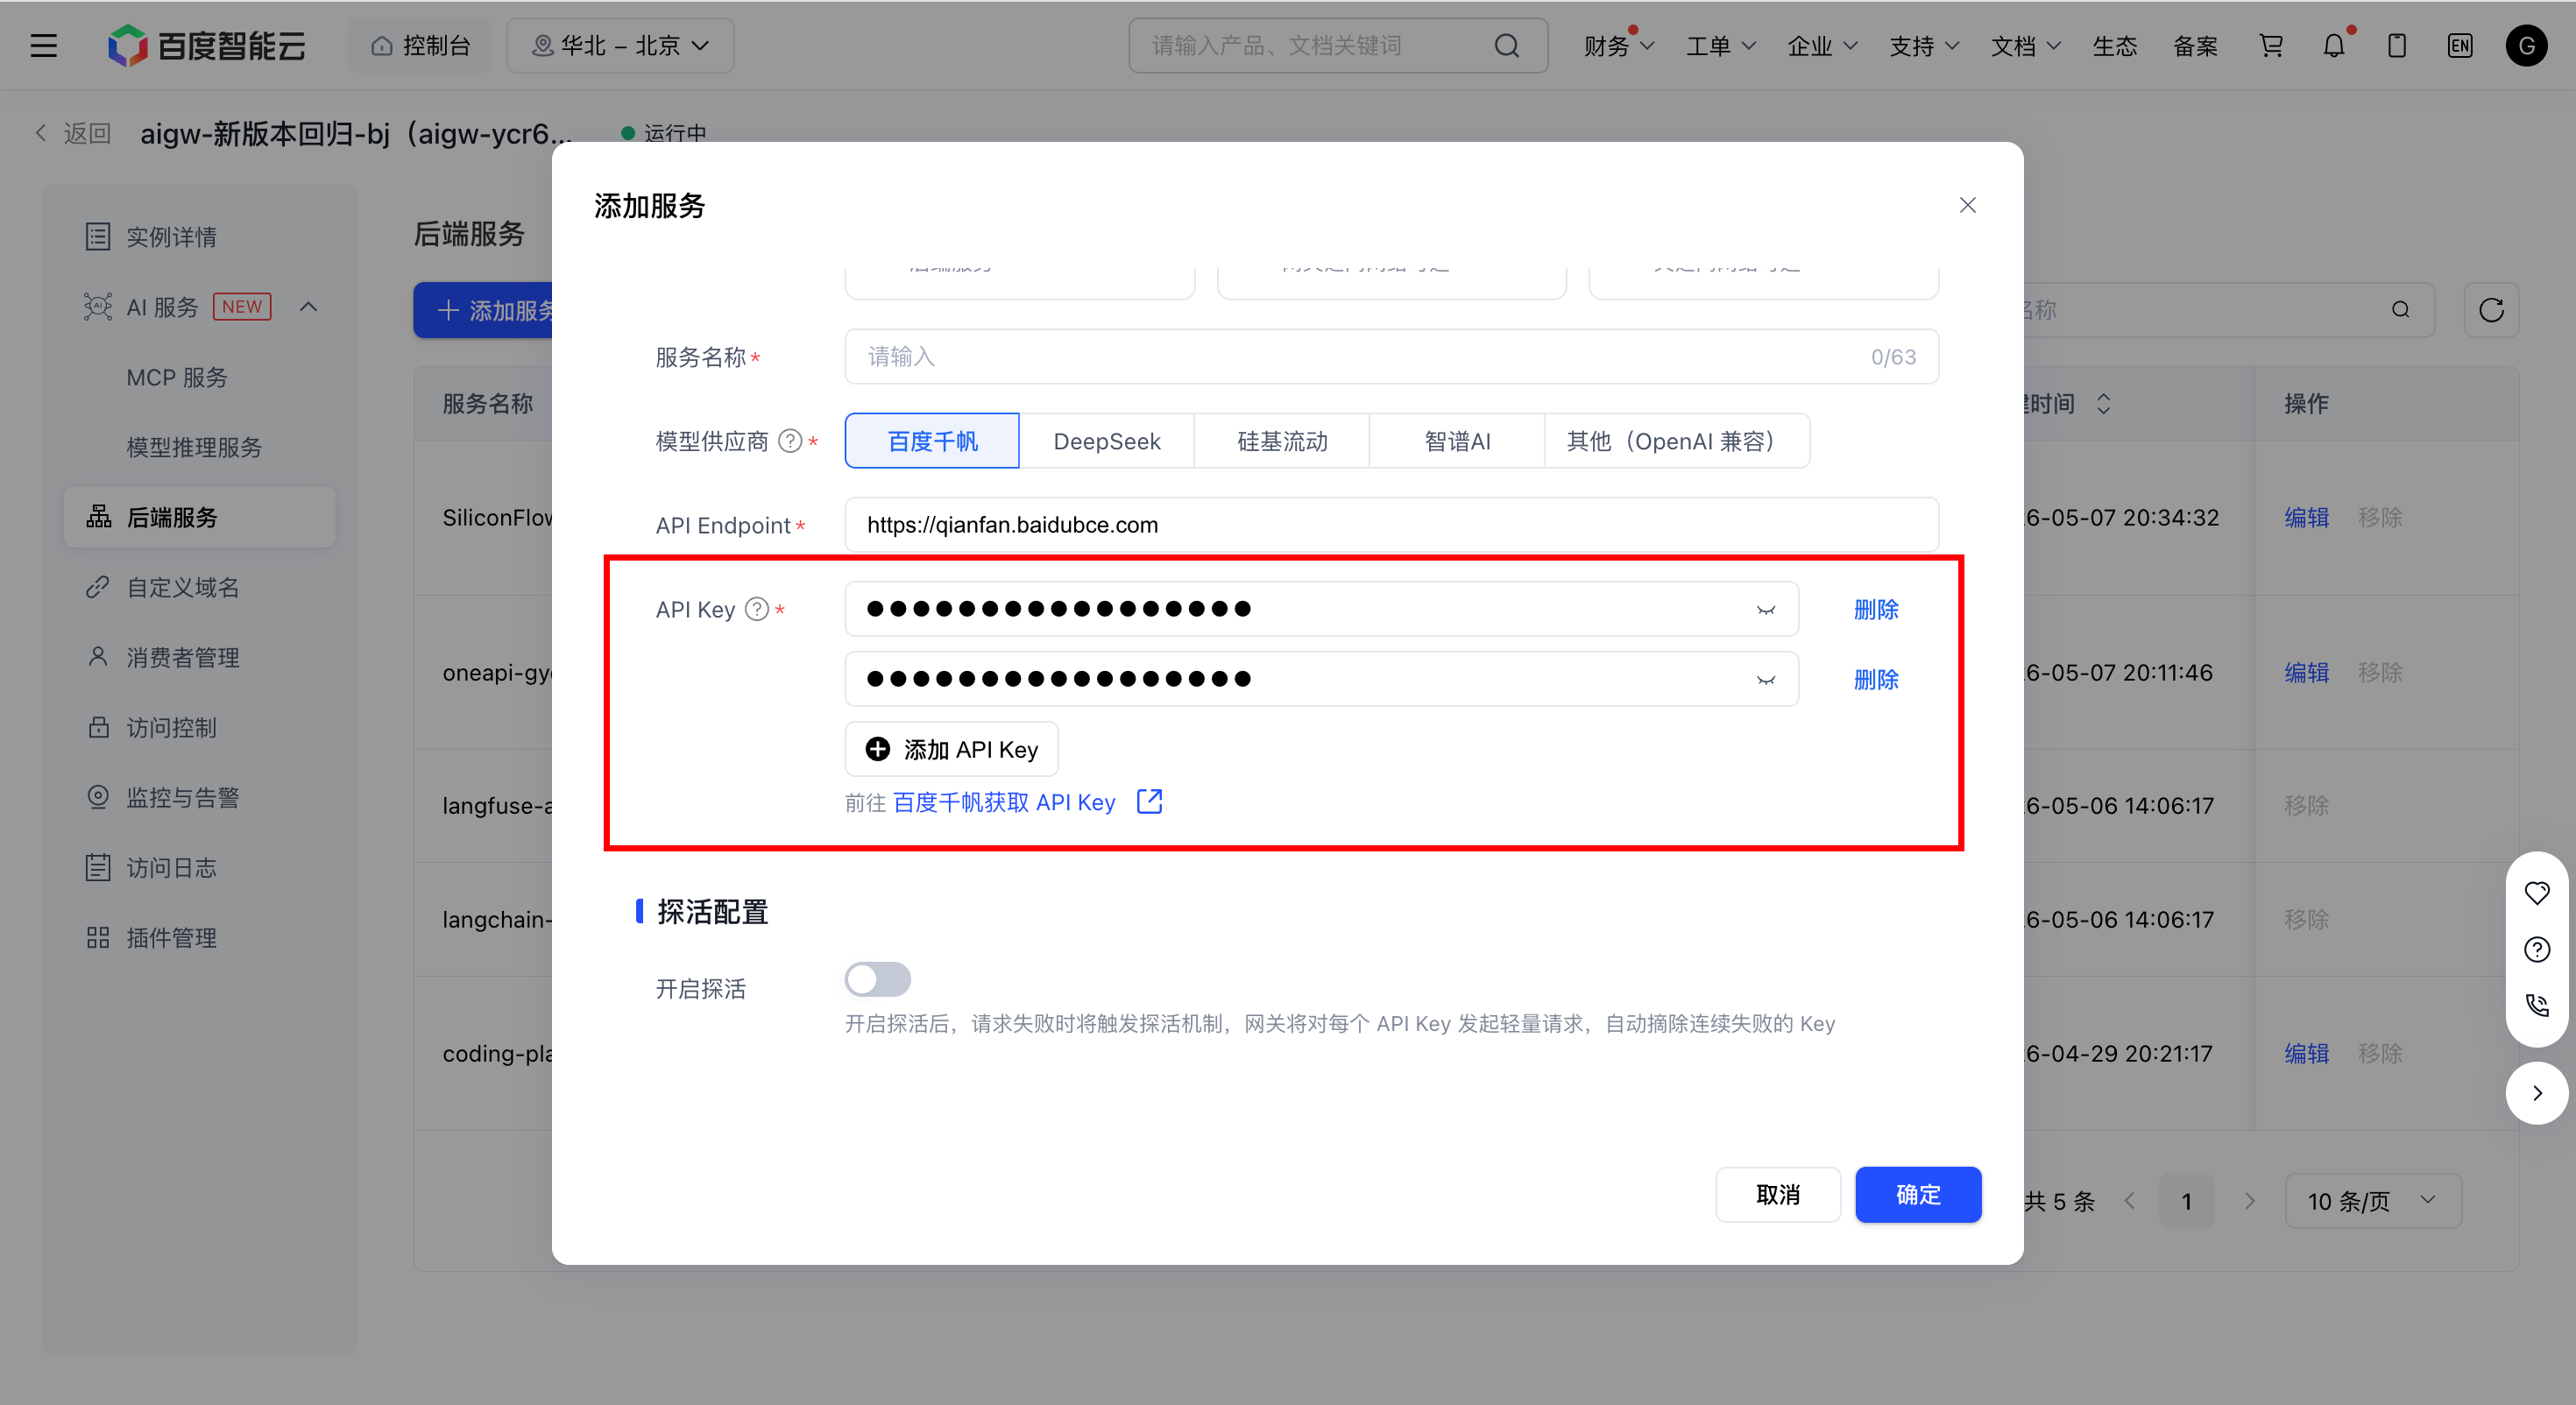Image resolution: width=2576 pixels, height=1405 pixels.
Task: Open the floating phone contact icon
Action: [2537, 1005]
